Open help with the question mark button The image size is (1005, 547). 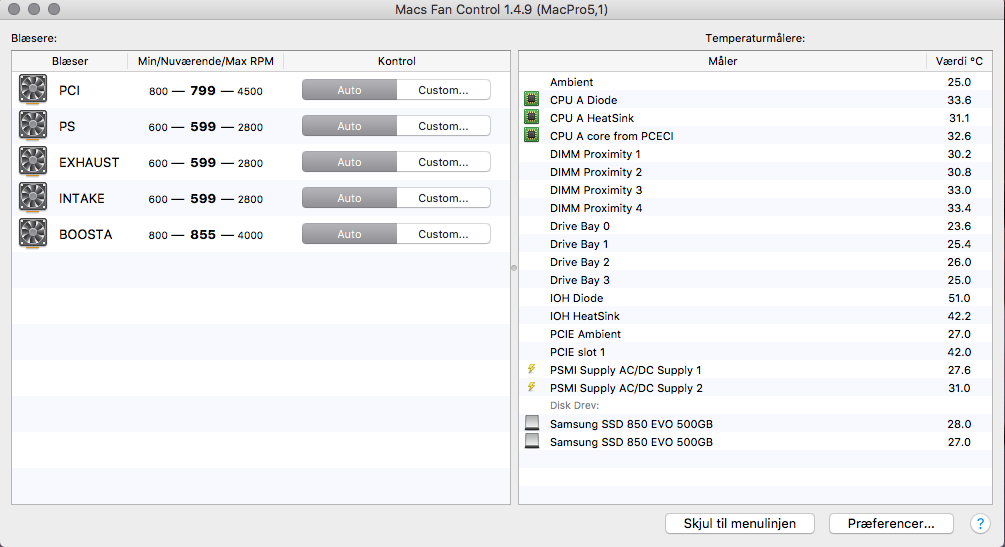[980, 523]
